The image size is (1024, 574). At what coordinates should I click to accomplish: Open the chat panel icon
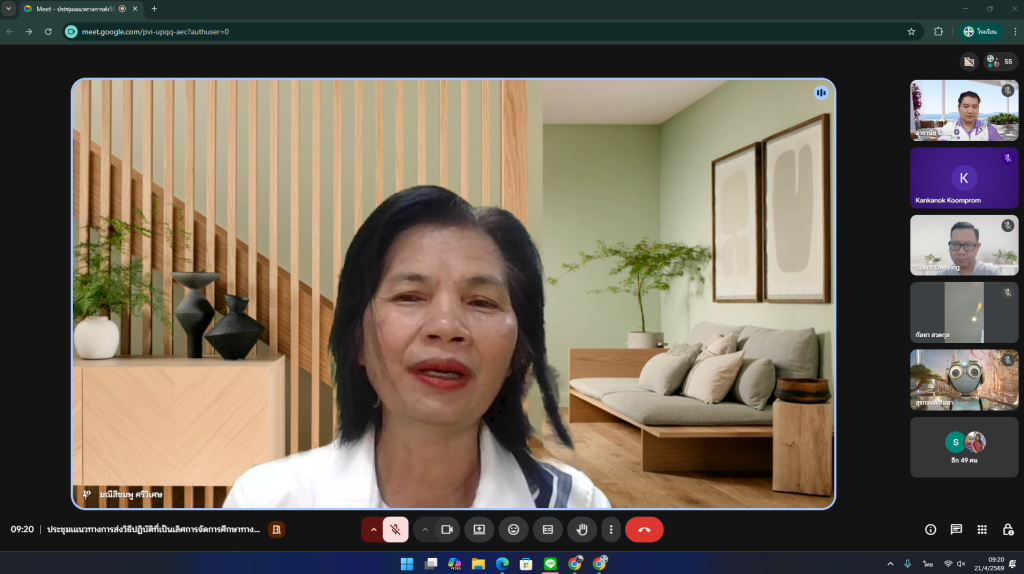956,529
